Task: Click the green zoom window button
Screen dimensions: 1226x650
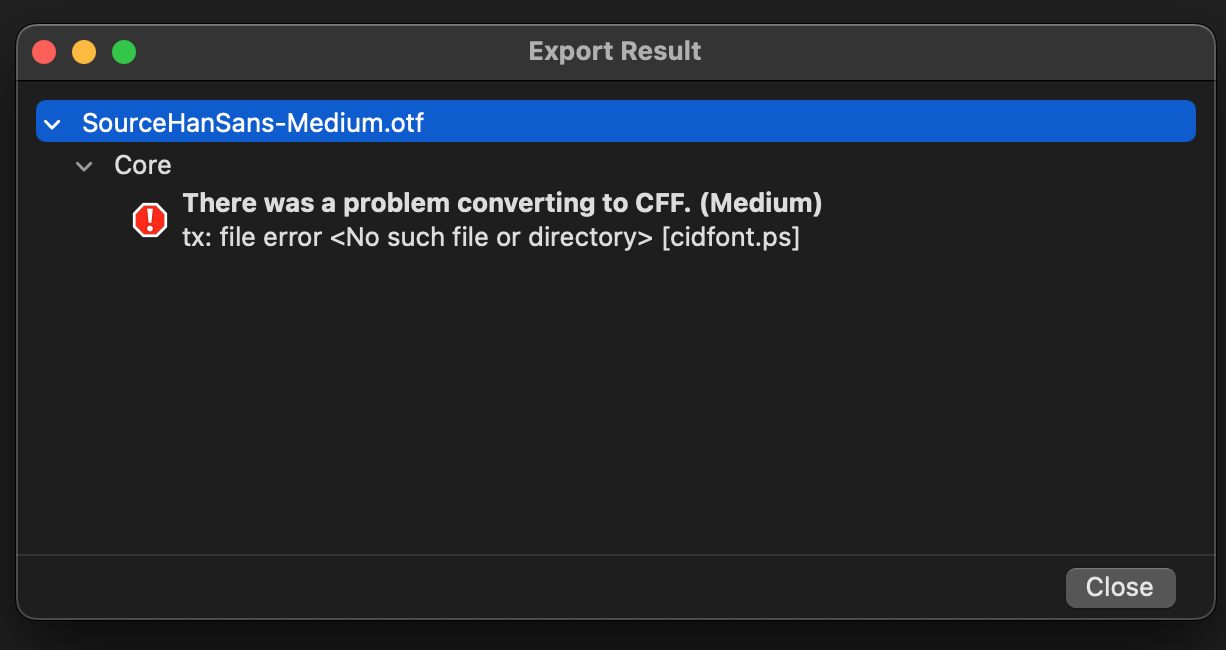Action: point(124,52)
